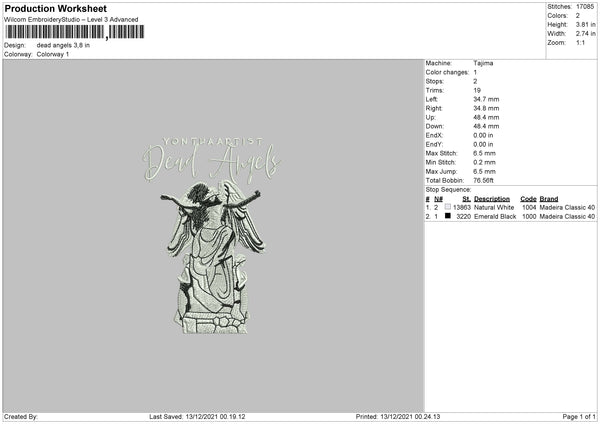
Task: Click the Height value 3.81 in
Action: click(585, 24)
